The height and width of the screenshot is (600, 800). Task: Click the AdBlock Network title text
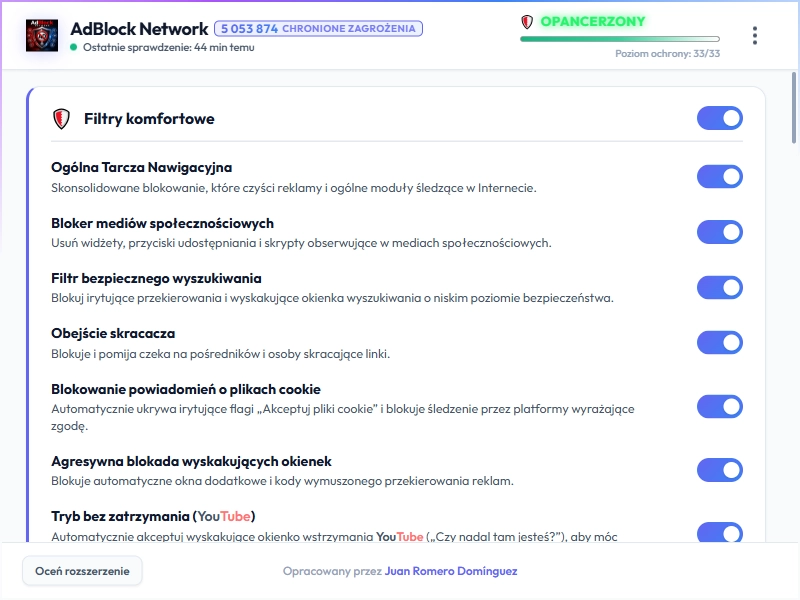coord(139,29)
